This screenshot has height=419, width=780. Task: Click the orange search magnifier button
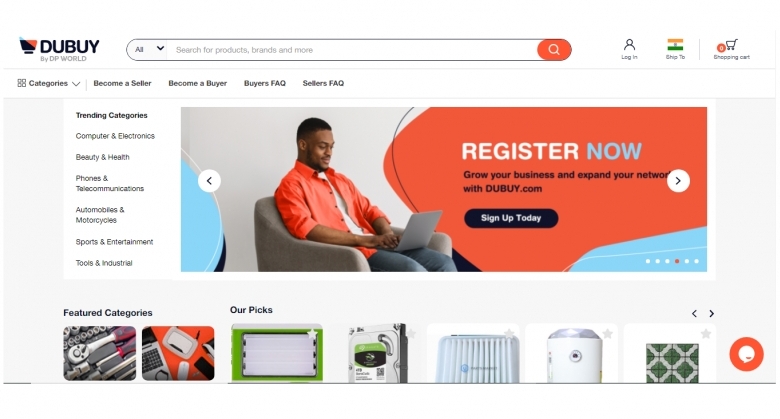click(554, 50)
